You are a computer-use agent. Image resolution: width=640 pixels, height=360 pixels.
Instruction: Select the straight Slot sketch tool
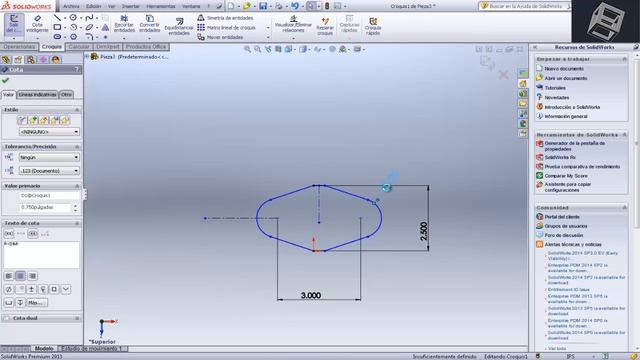(57, 37)
